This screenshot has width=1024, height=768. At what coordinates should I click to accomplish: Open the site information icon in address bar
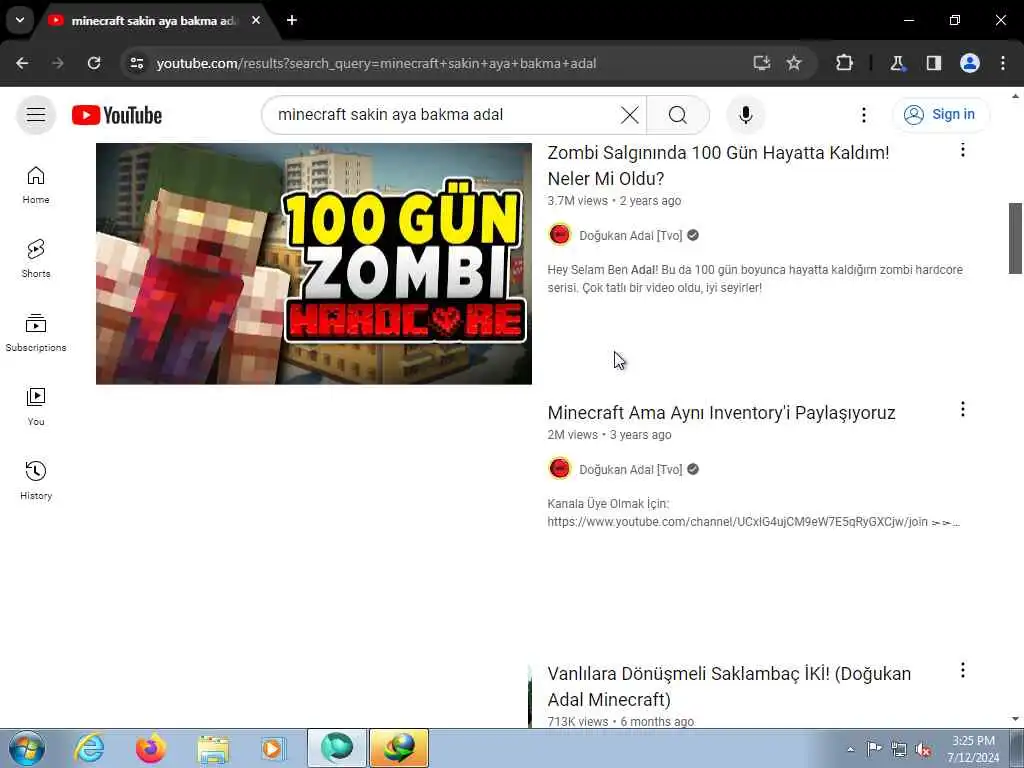(137, 63)
